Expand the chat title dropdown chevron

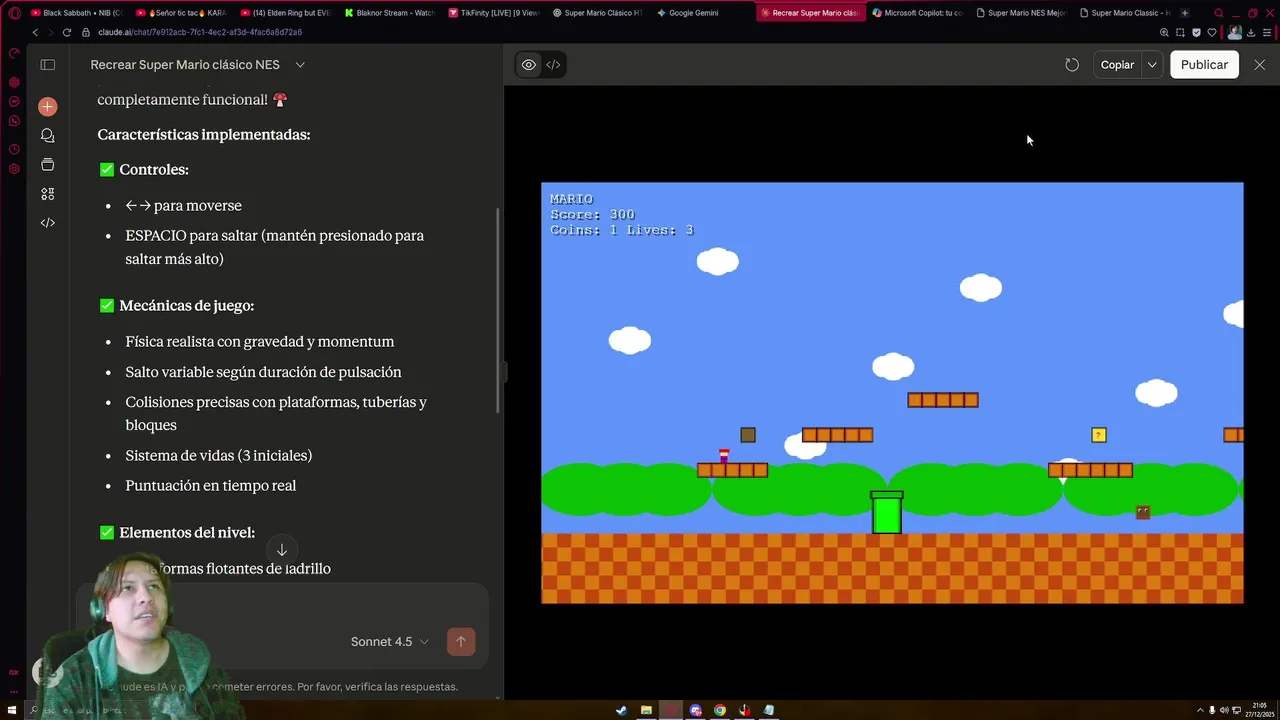300,65
